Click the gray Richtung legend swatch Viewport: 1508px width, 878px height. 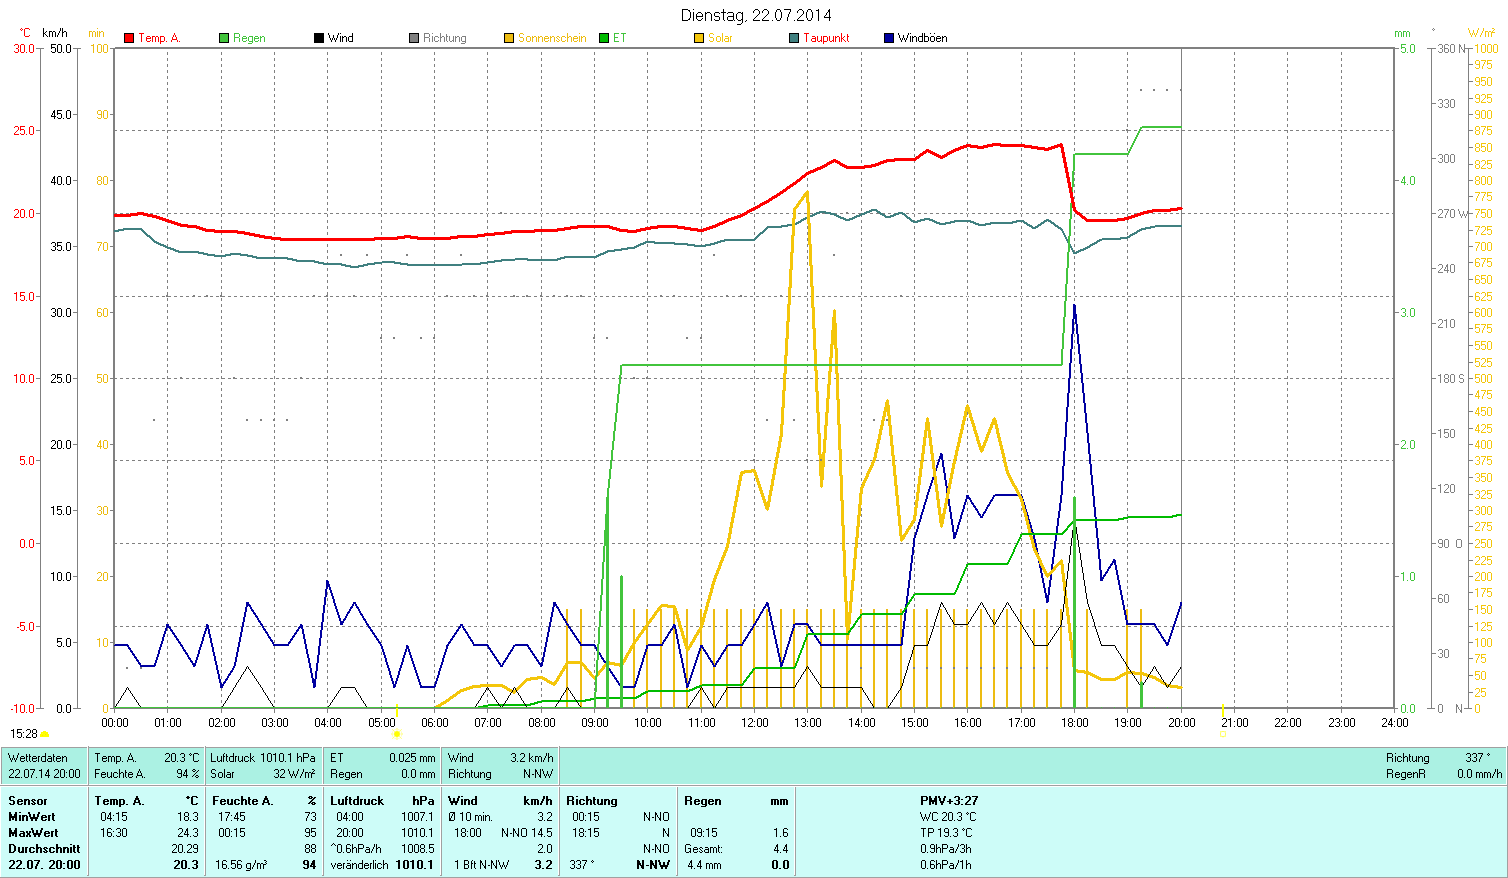414,38
